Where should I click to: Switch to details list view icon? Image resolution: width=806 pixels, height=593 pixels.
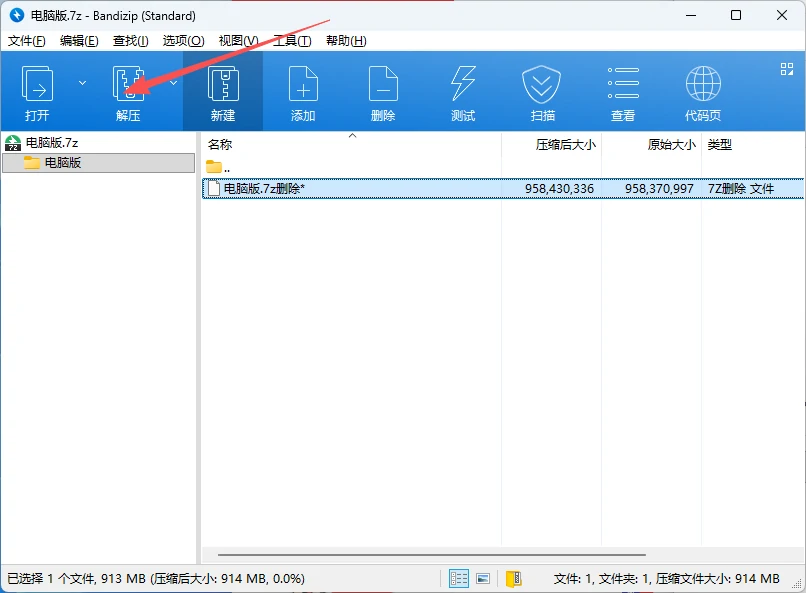click(459, 579)
